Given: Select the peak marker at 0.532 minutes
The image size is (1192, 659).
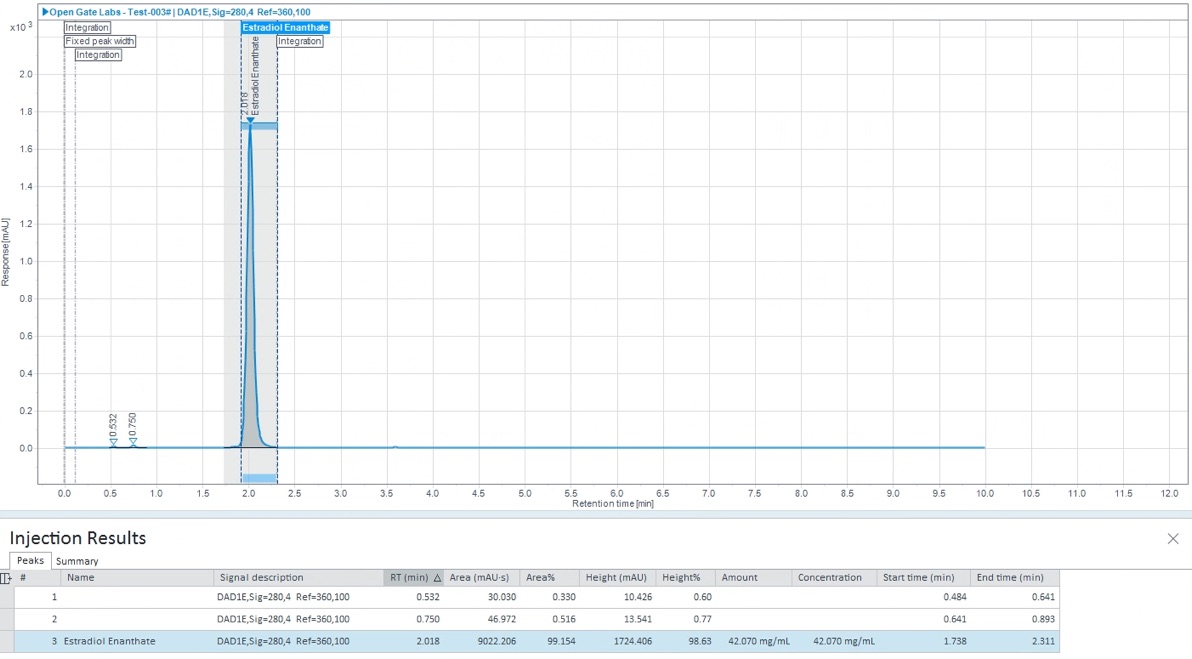Looking at the screenshot, I should (x=113, y=442).
